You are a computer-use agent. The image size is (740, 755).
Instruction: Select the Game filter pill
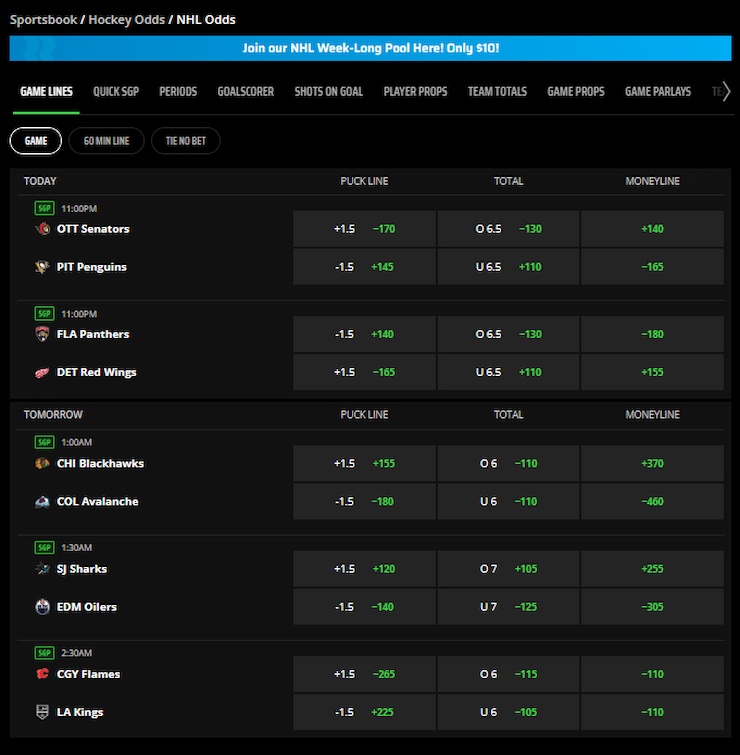[x=36, y=141]
